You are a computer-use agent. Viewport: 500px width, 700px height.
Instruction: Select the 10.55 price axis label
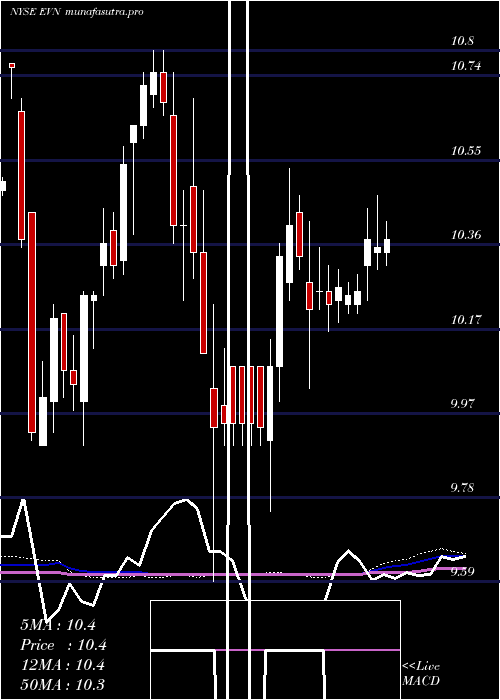pyautogui.click(x=466, y=150)
